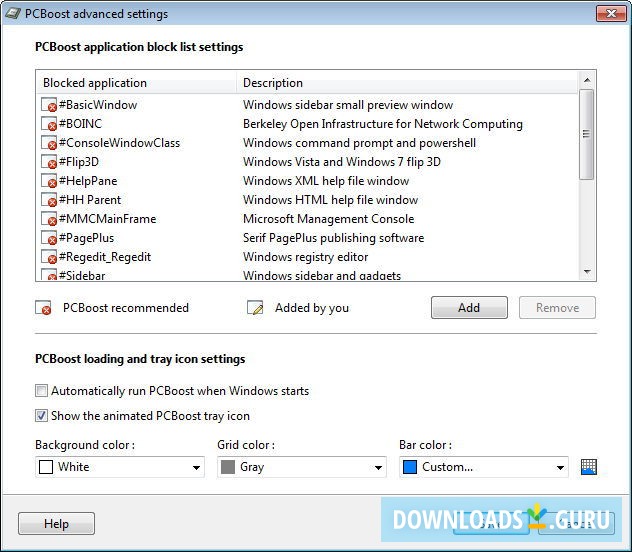Sort by Blocked application column header
Screen dimensions: 632x552
(137, 83)
